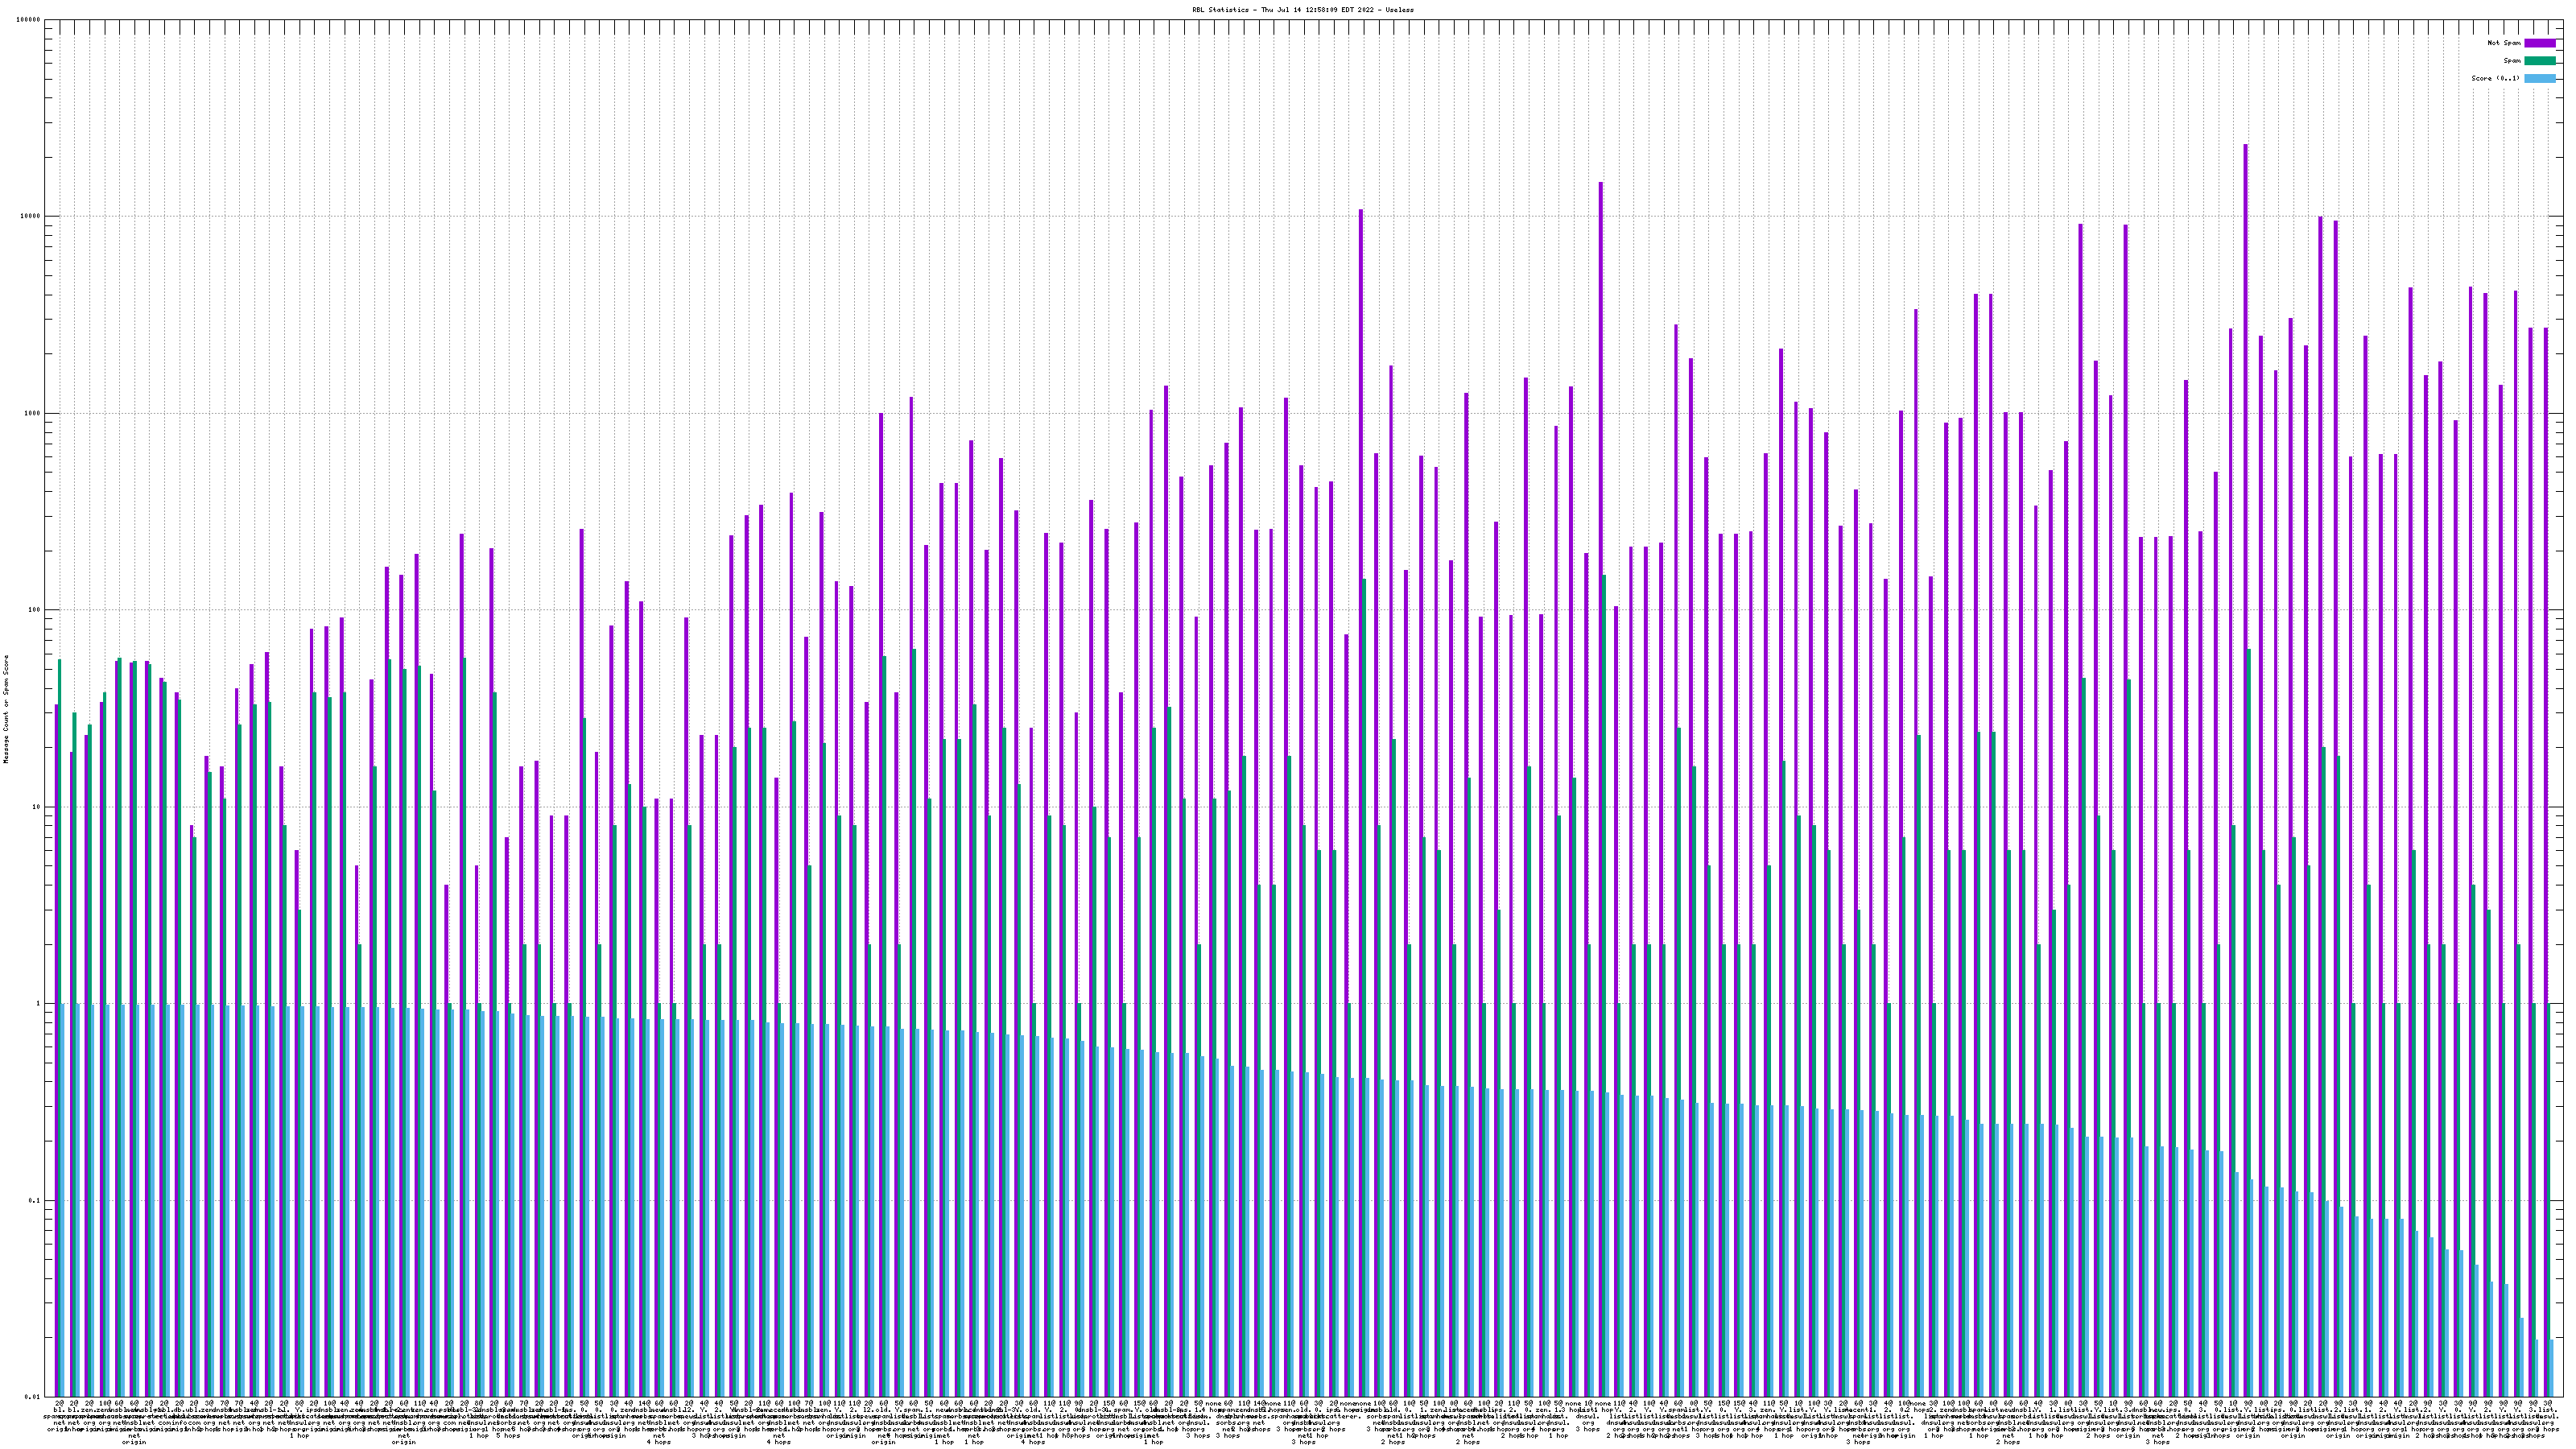The image size is (2576, 1449).
Task: Click the 100000 y-axis tick label
Action: (29, 20)
